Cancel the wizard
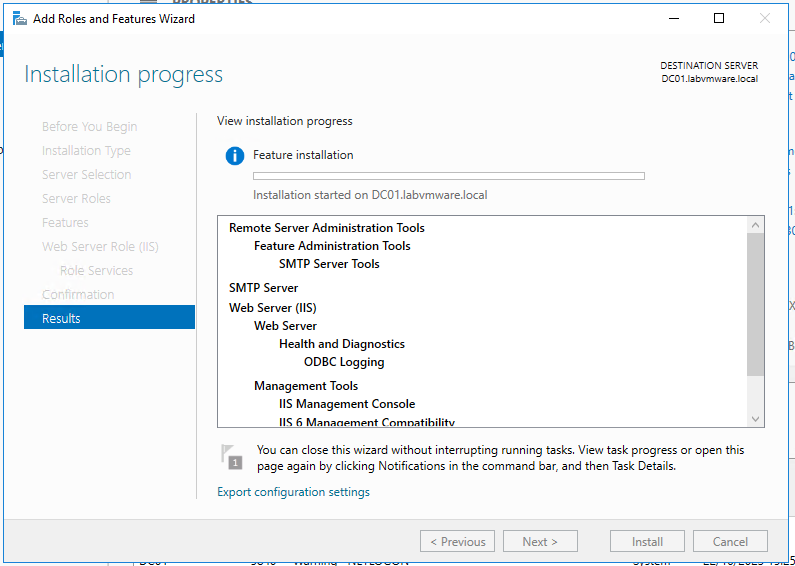Viewport: 795px width, 566px height. tap(730, 542)
